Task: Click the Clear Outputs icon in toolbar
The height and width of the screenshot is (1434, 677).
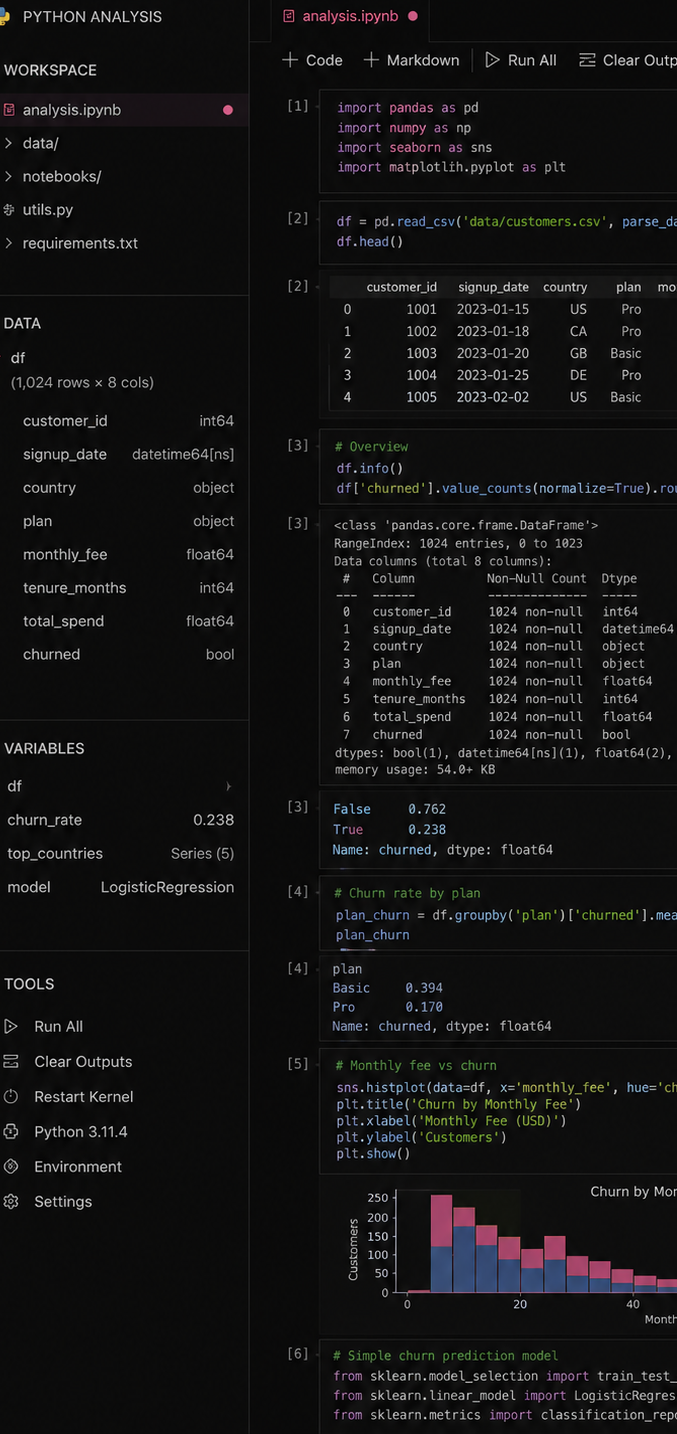Action: [x=587, y=60]
